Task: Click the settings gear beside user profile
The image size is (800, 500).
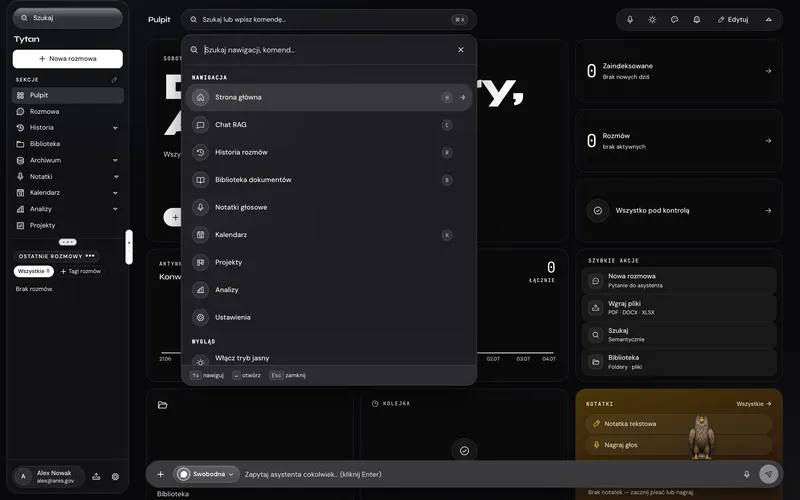Action: 115,477
